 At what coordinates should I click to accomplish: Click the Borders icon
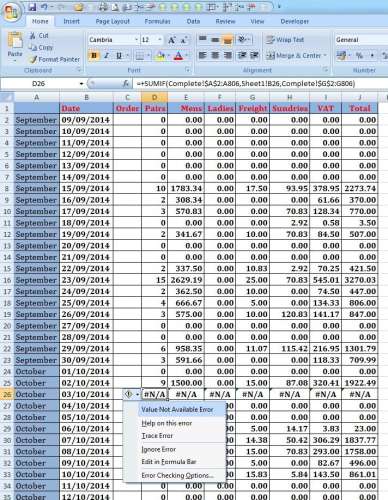point(140,56)
